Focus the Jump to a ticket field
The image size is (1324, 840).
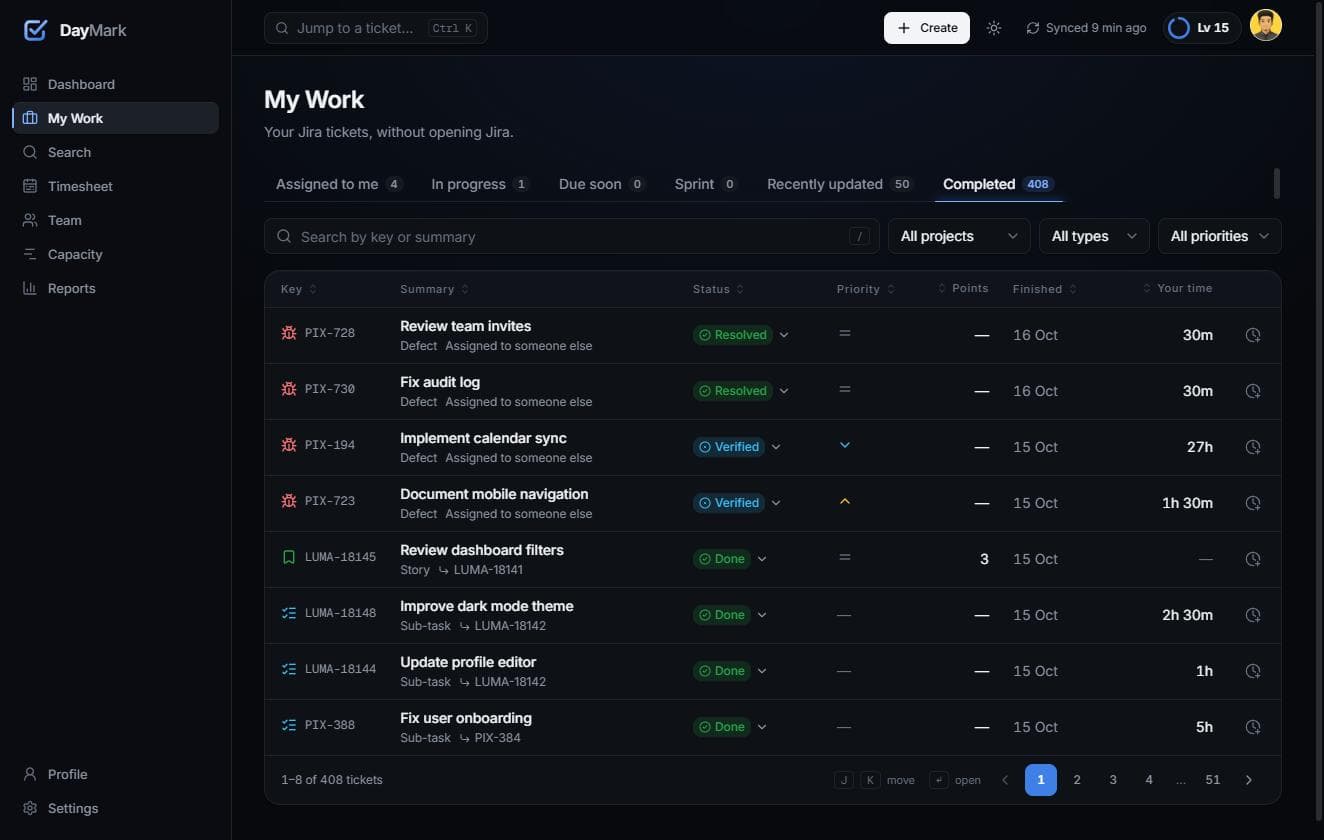376,28
